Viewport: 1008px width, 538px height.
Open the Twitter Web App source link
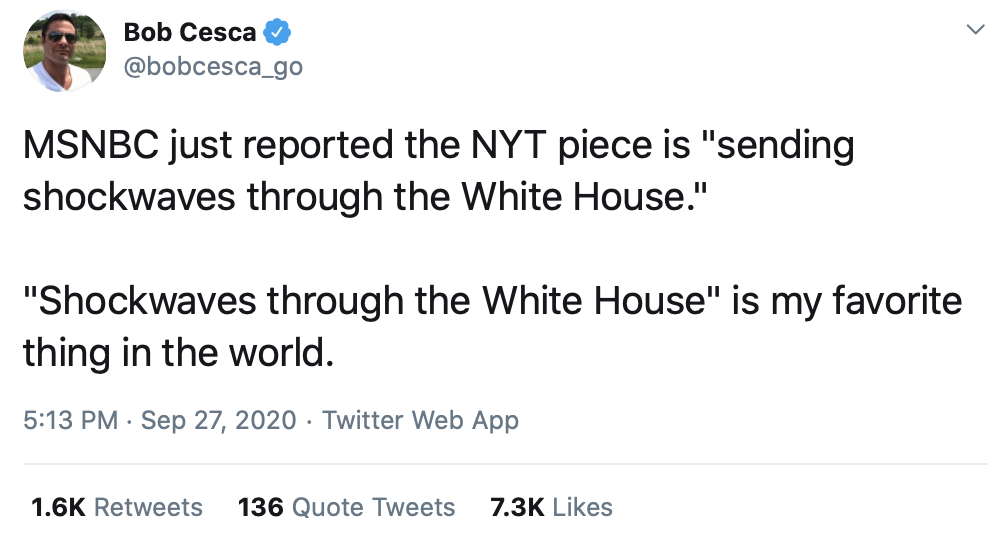[x=420, y=420]
